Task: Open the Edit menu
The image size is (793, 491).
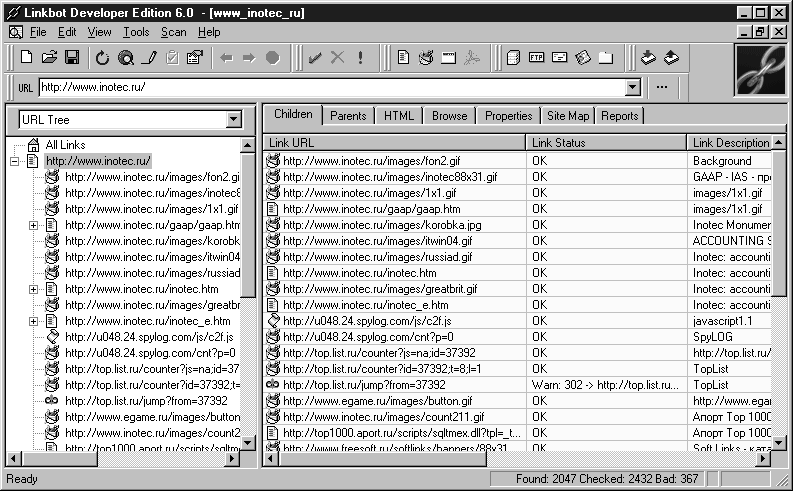Action: click(x=67, y=32)
